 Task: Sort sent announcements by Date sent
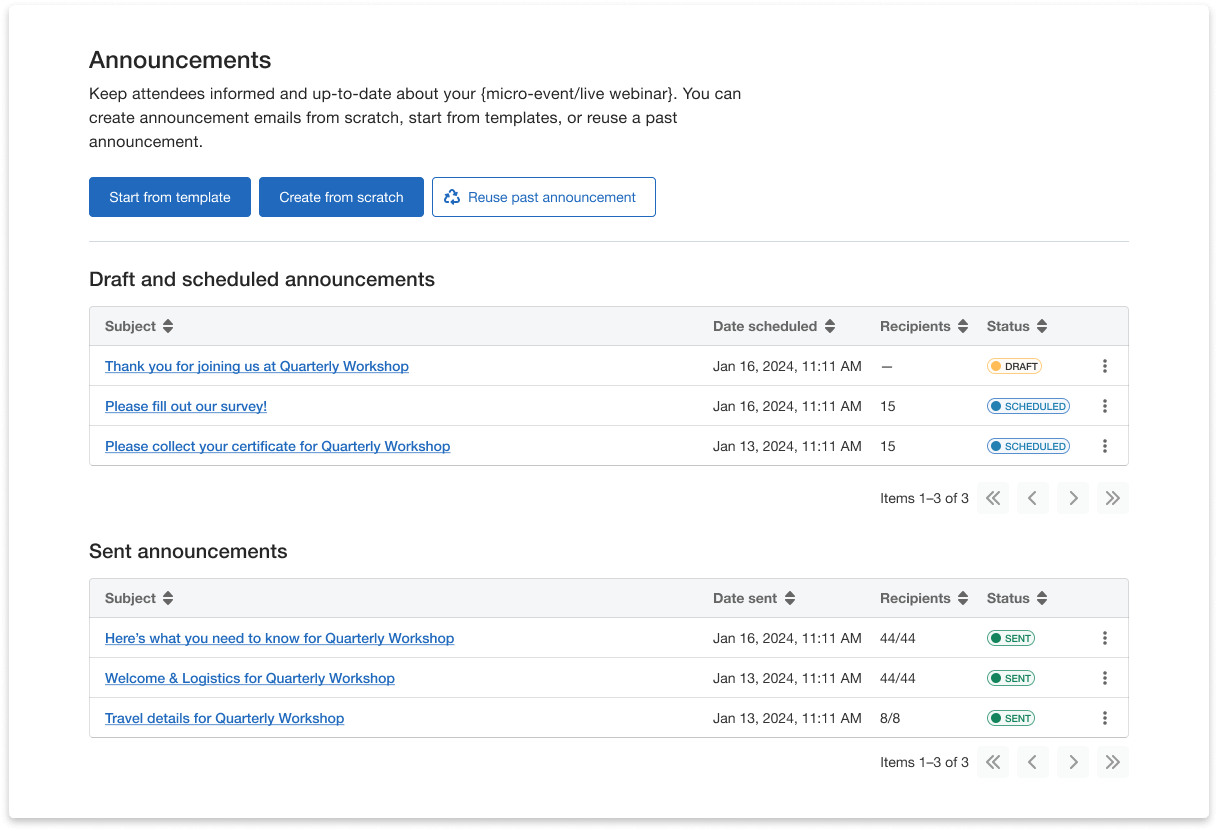click(x=789, y=598)
